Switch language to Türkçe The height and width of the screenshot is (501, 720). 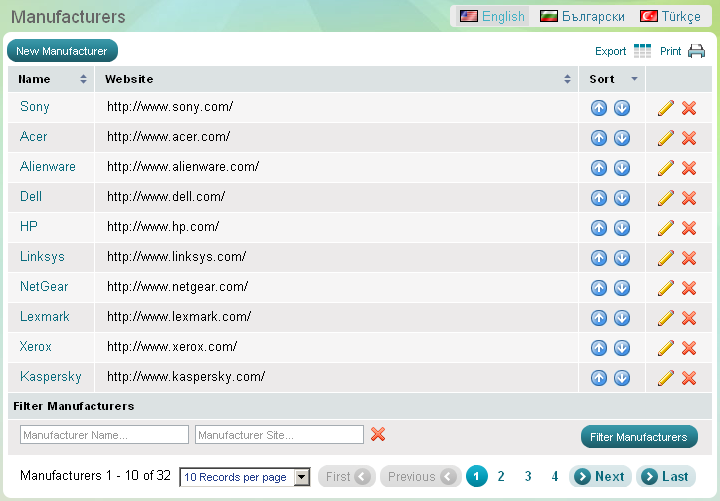pyautogui.click(x=671, y=16)
